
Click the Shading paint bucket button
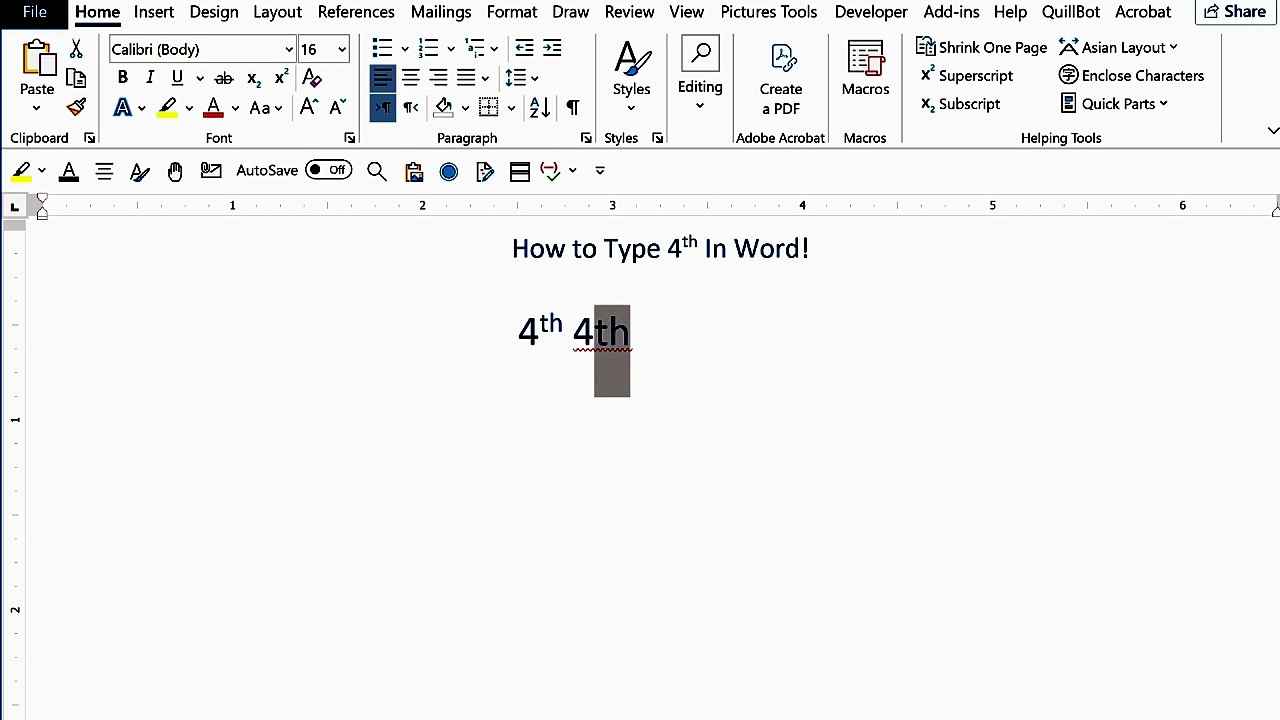pos(444,107)
